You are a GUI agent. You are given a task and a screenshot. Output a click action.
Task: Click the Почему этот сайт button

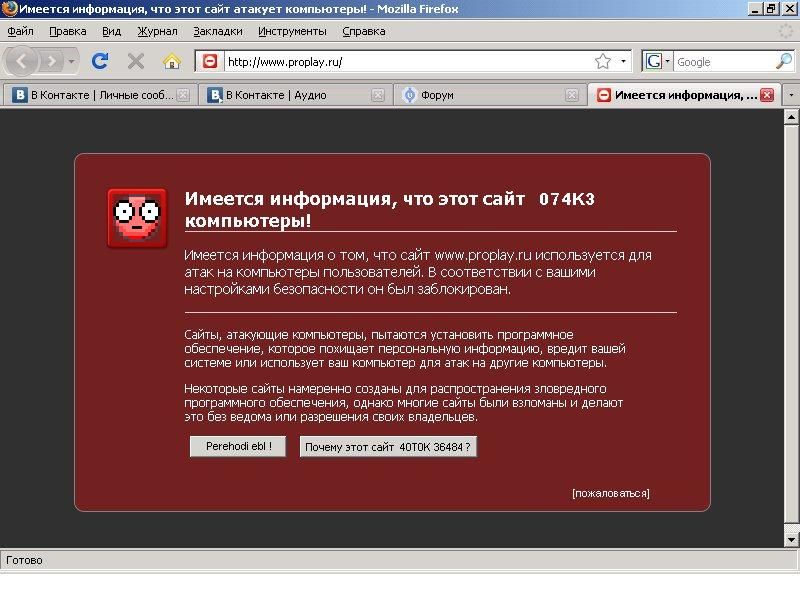click(x=388, y=447)
